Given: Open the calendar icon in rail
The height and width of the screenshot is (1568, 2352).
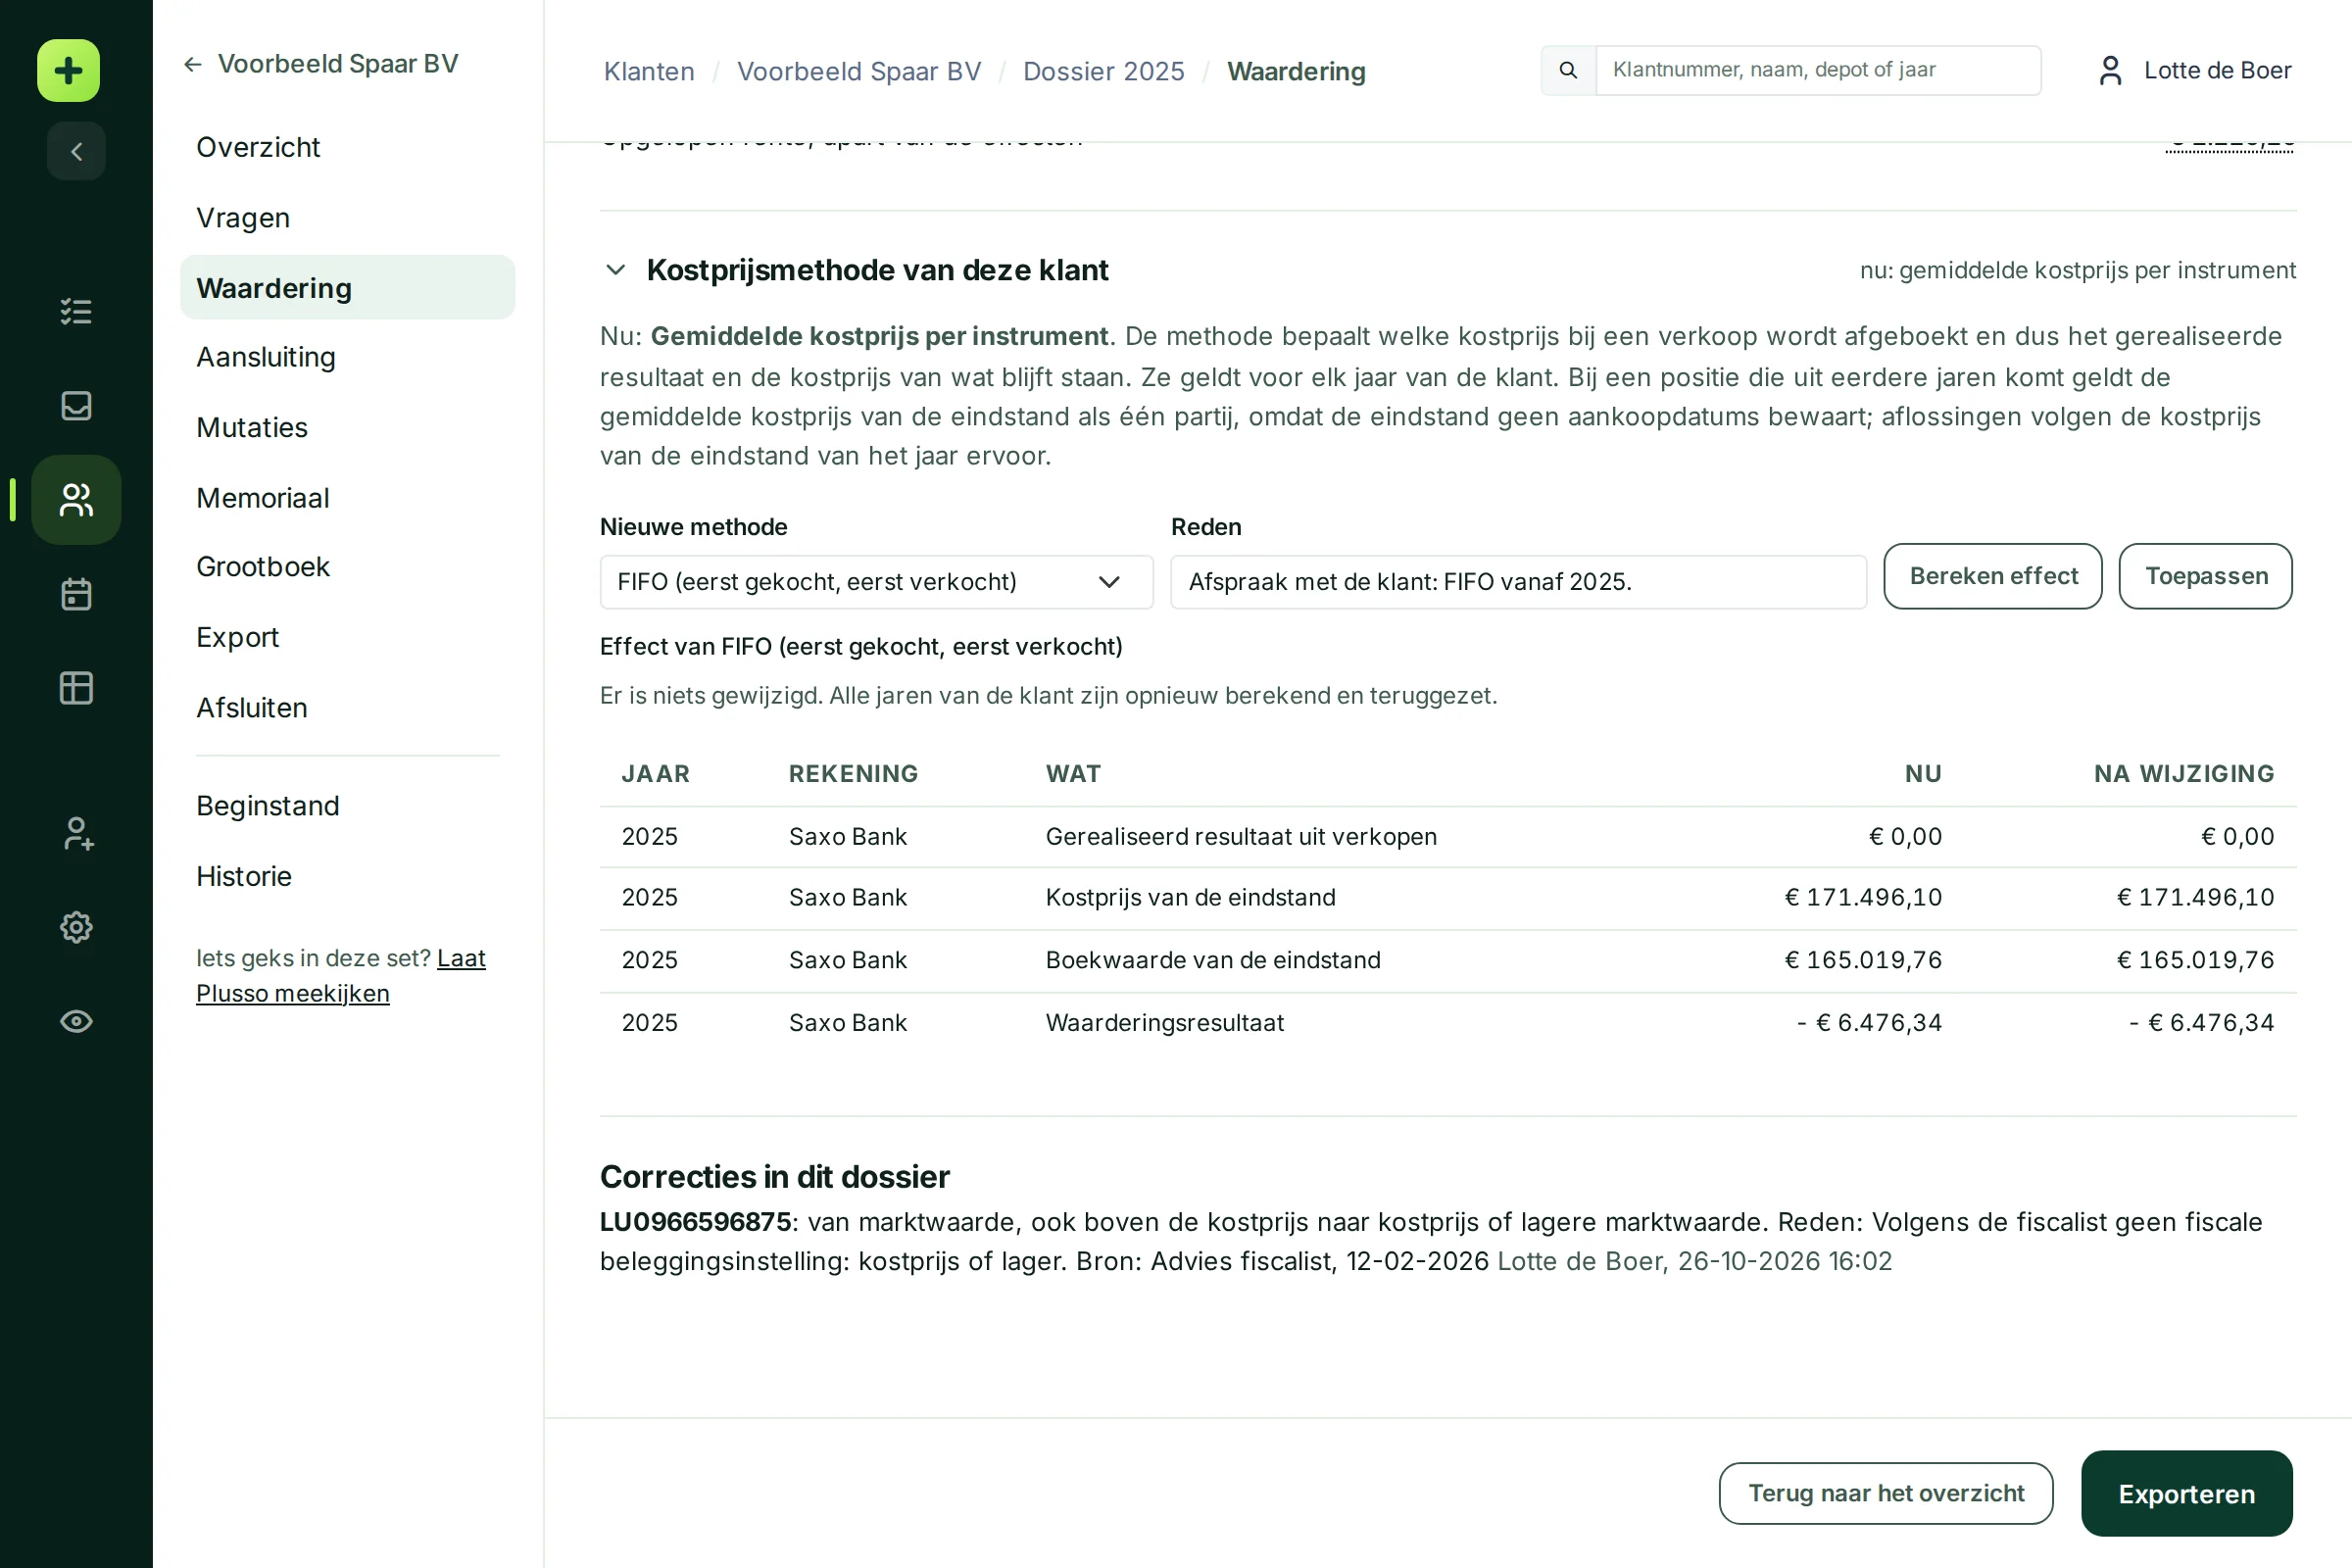Looking at the screenshot, I should click(76, 594).
